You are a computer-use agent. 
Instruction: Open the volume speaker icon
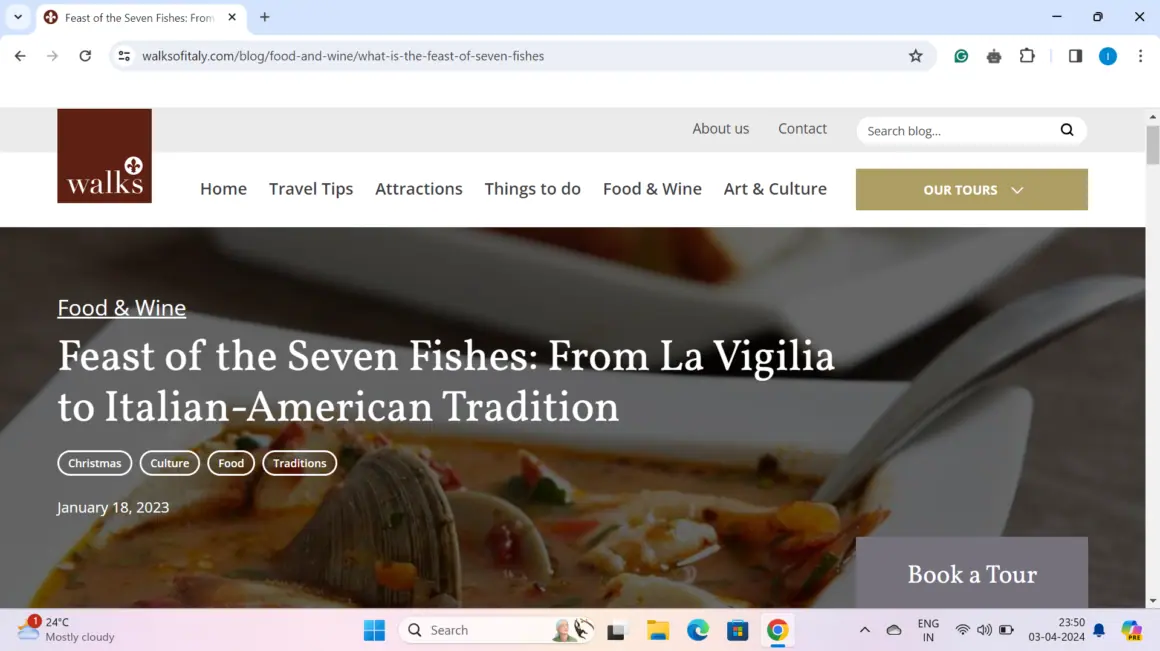pos(984,630)
